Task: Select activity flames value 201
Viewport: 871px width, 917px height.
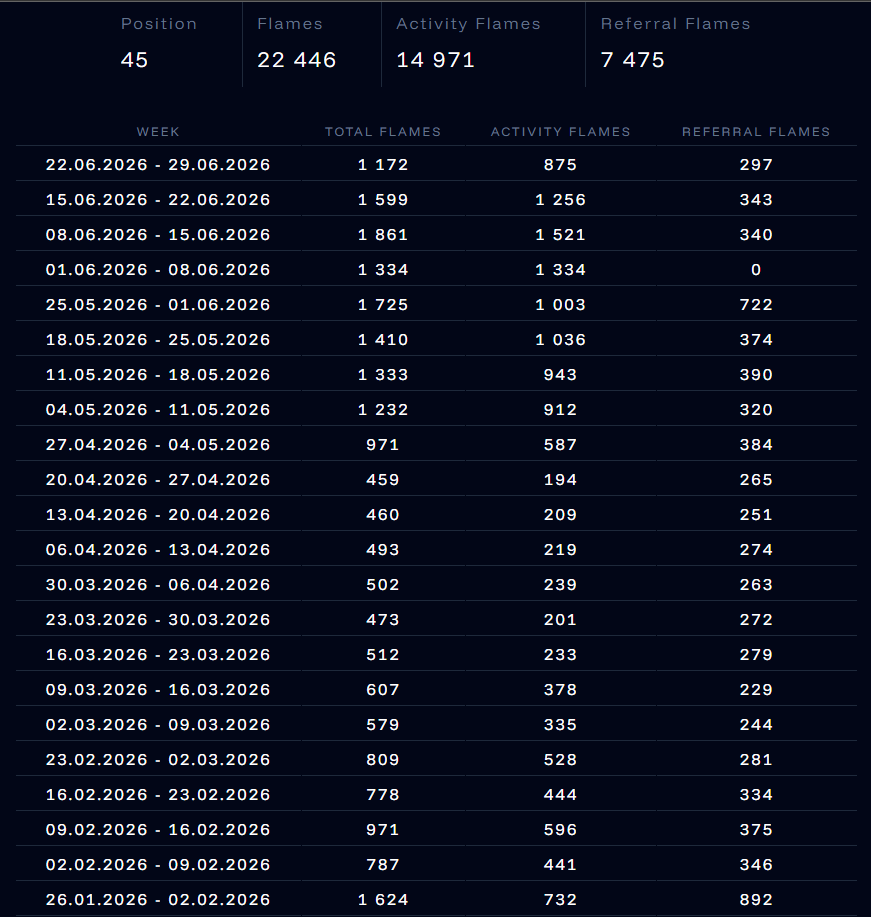Action: point(560,619)
